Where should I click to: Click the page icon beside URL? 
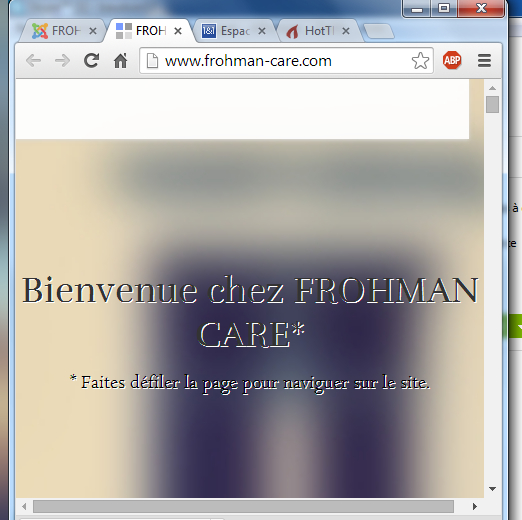152,61
